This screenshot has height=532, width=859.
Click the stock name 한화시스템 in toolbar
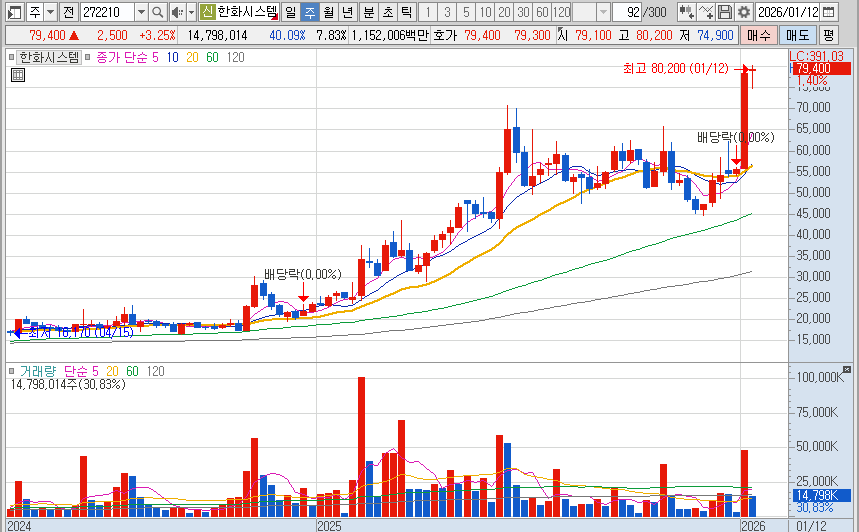pyautogui.click(x=248, y=12)
